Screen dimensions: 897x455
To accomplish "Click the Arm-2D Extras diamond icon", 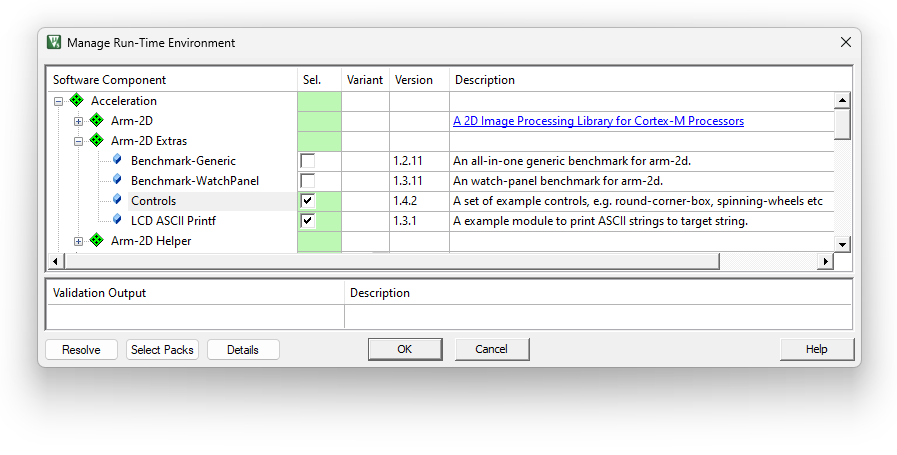I will point(97,141).
